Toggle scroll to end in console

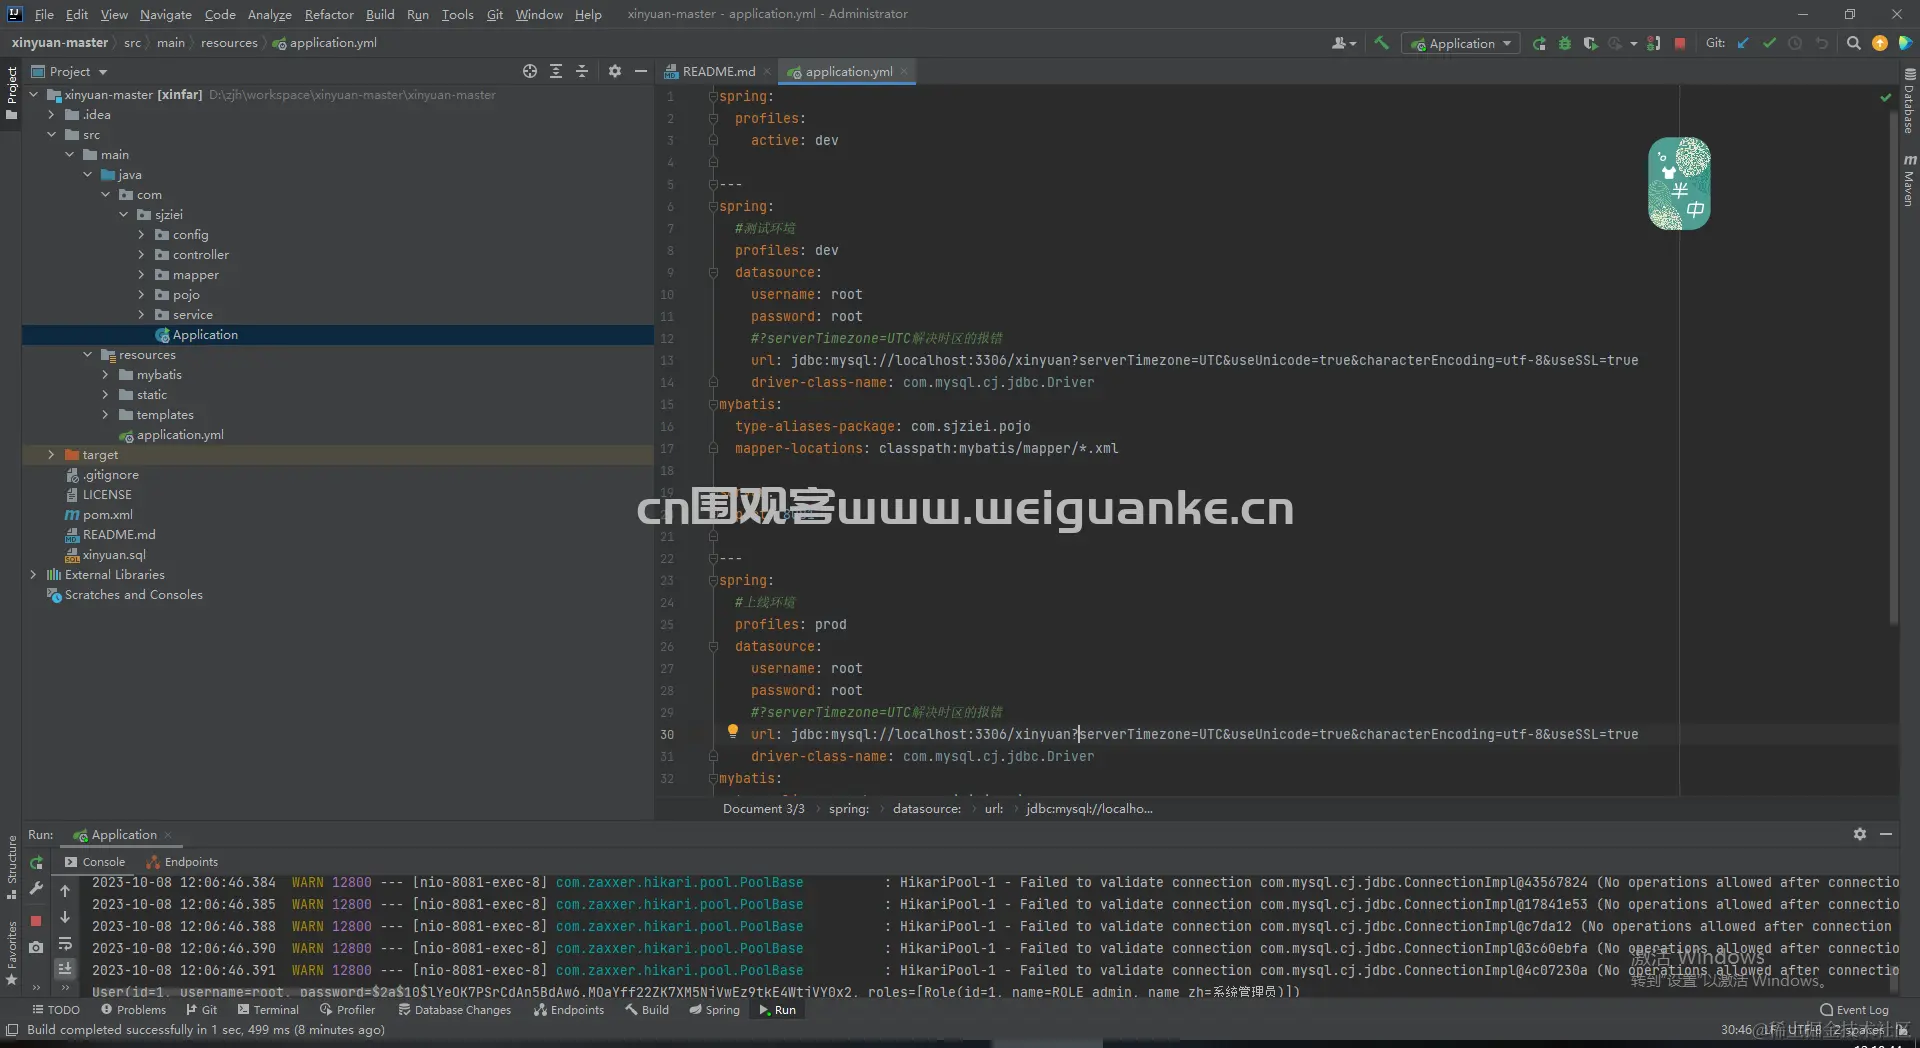[65, 968]
